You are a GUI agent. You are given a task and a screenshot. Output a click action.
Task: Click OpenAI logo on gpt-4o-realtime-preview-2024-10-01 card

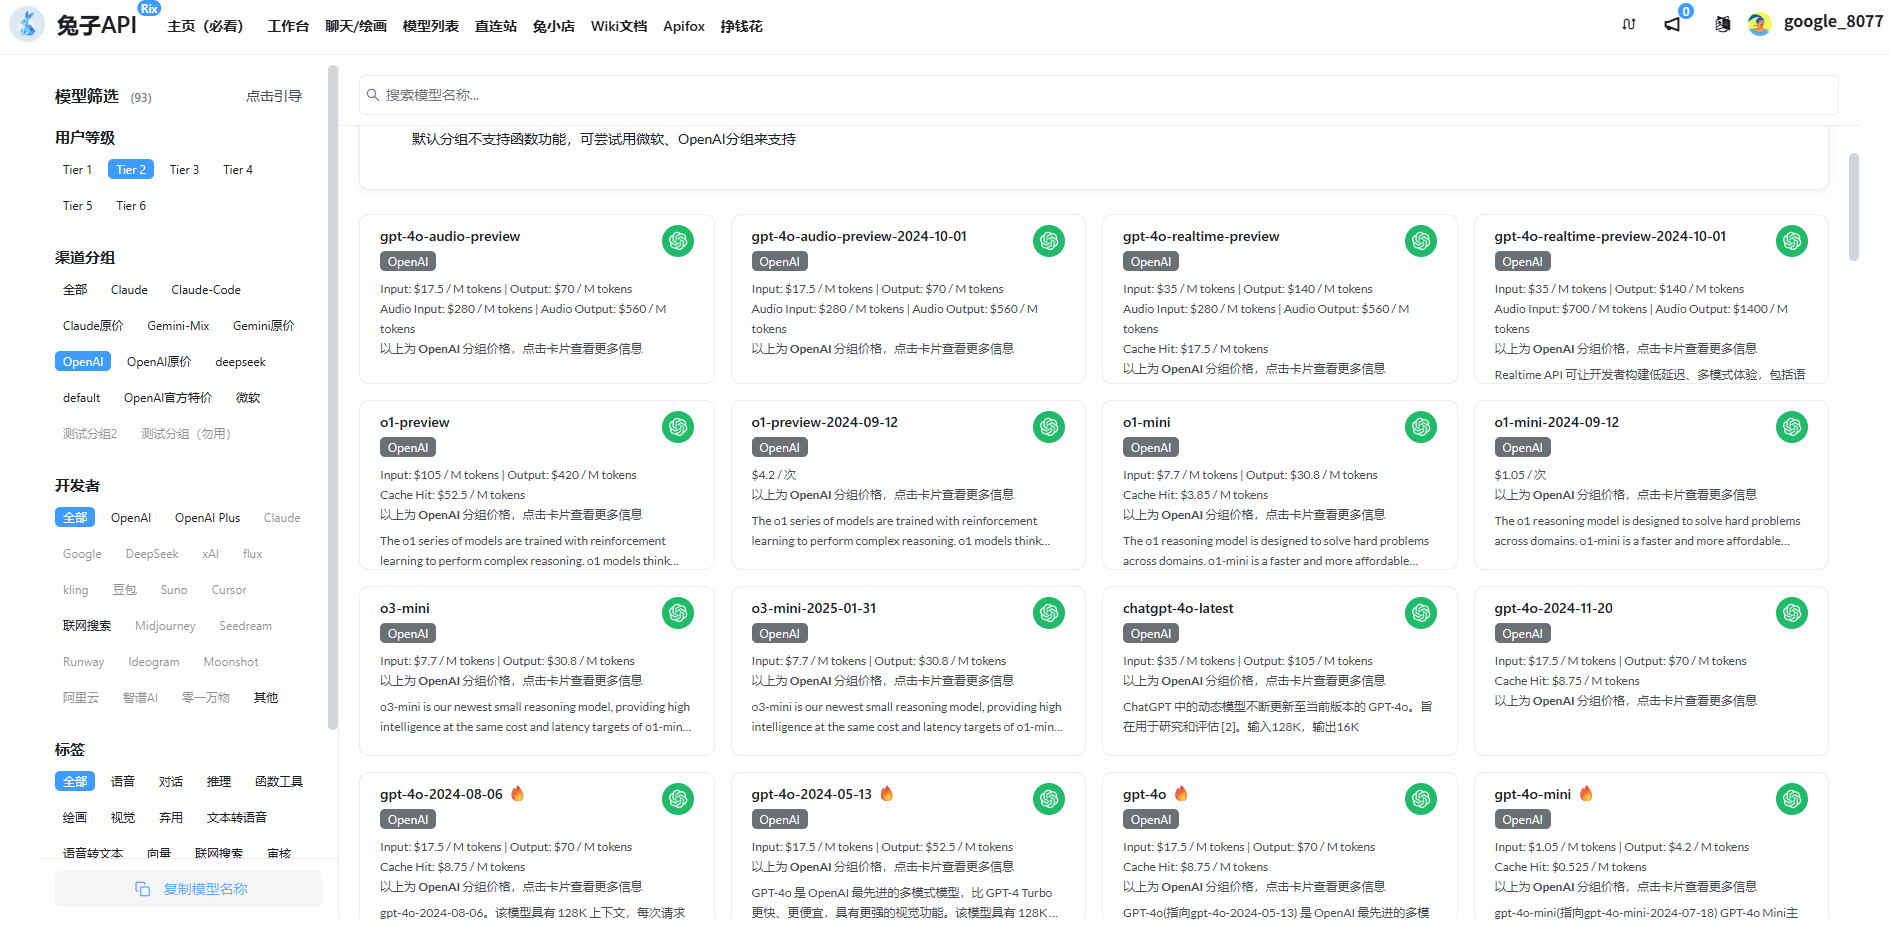click(1792, 241)
